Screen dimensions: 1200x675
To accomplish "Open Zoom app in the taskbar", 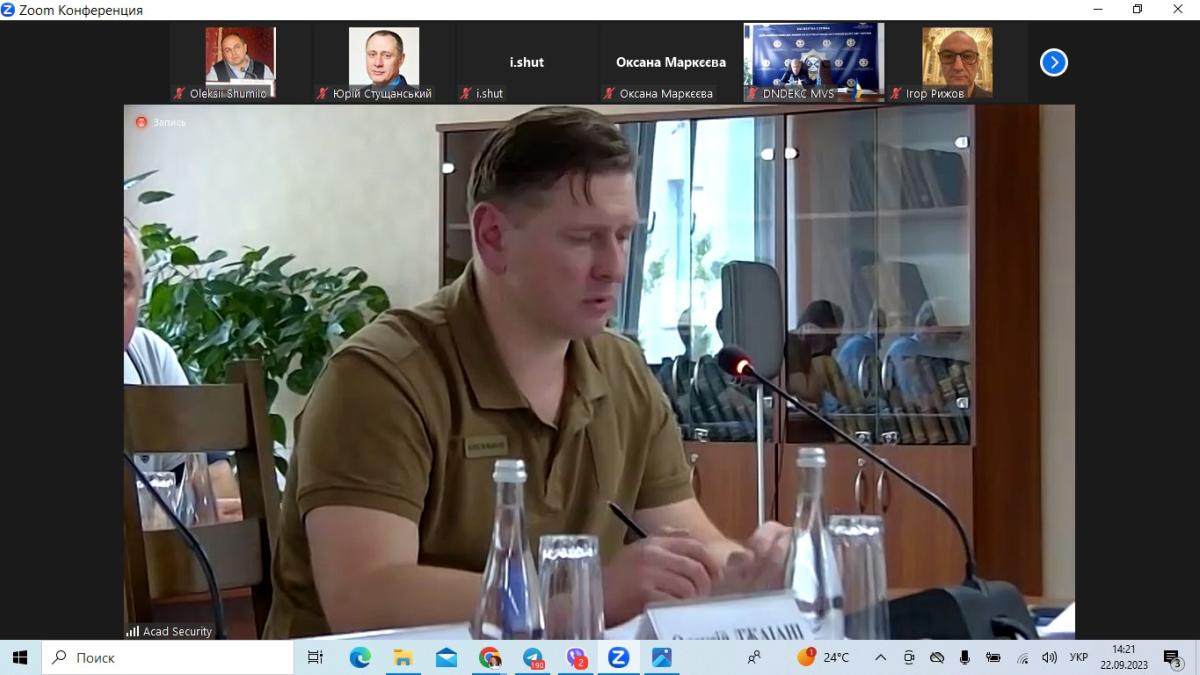I will [618, 657].
